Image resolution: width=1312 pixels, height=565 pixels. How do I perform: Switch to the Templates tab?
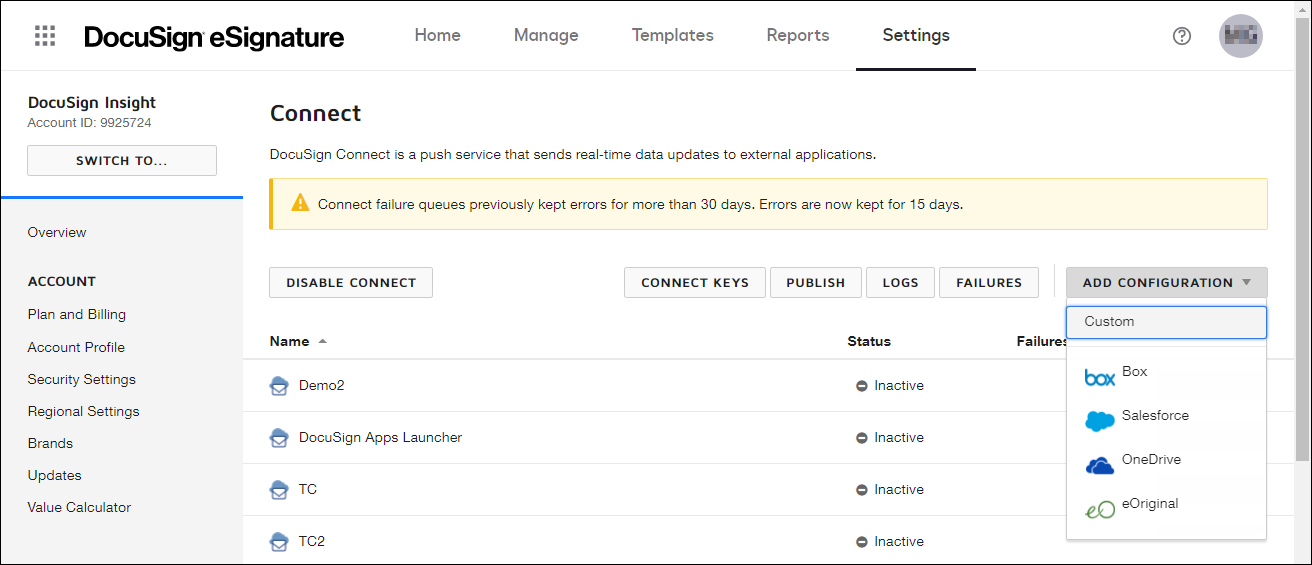point(673,35)
